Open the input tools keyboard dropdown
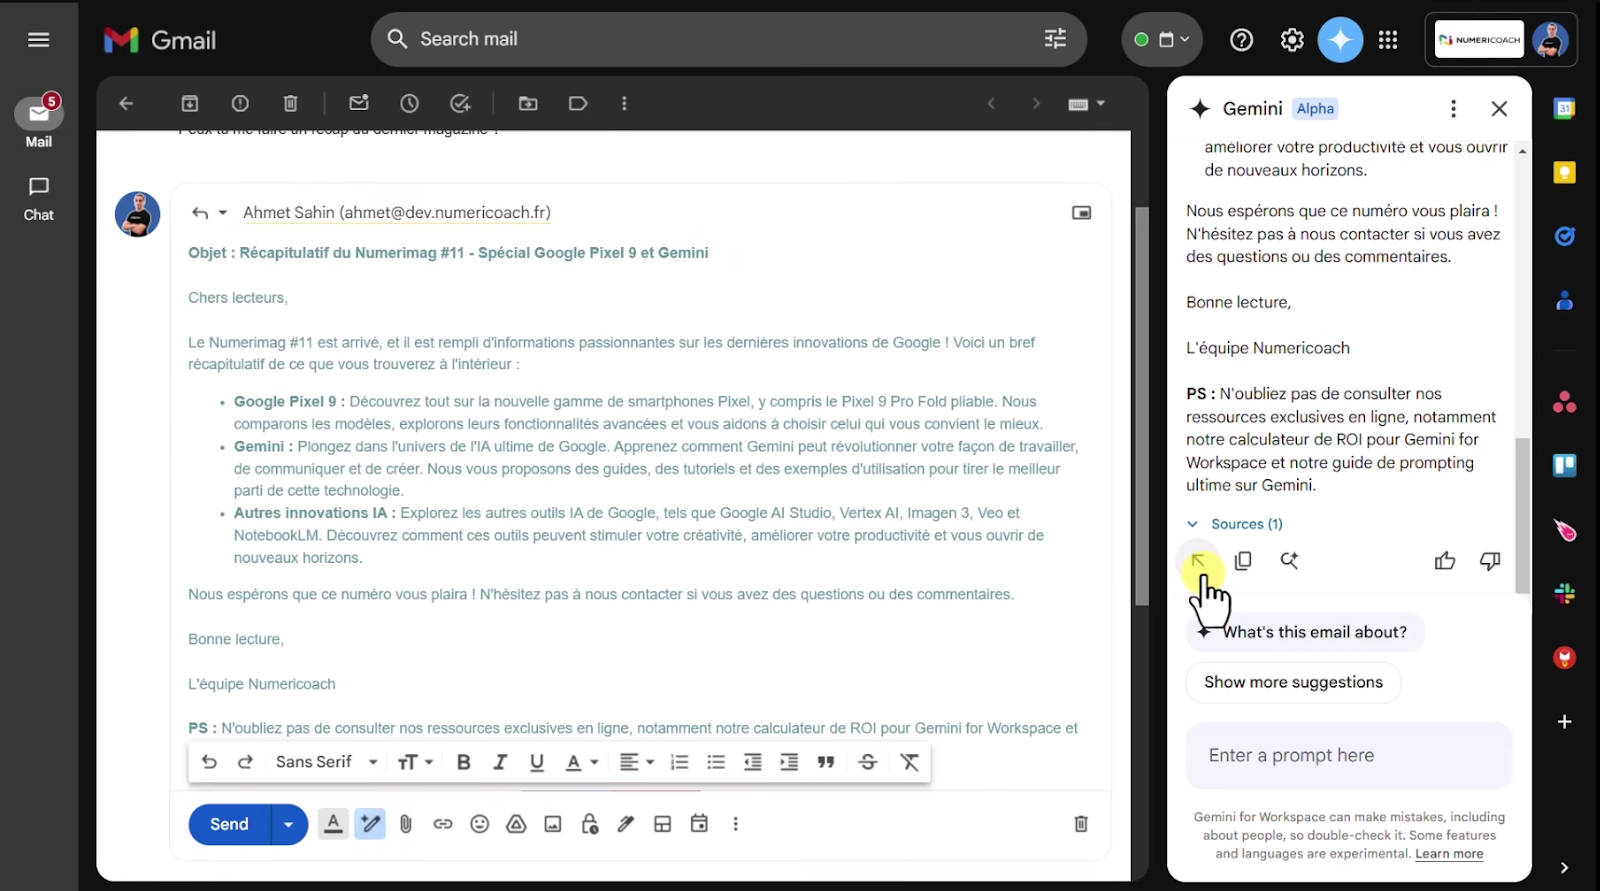Viewport: 1600px width, 891px height. click(x=1086, y=103)
